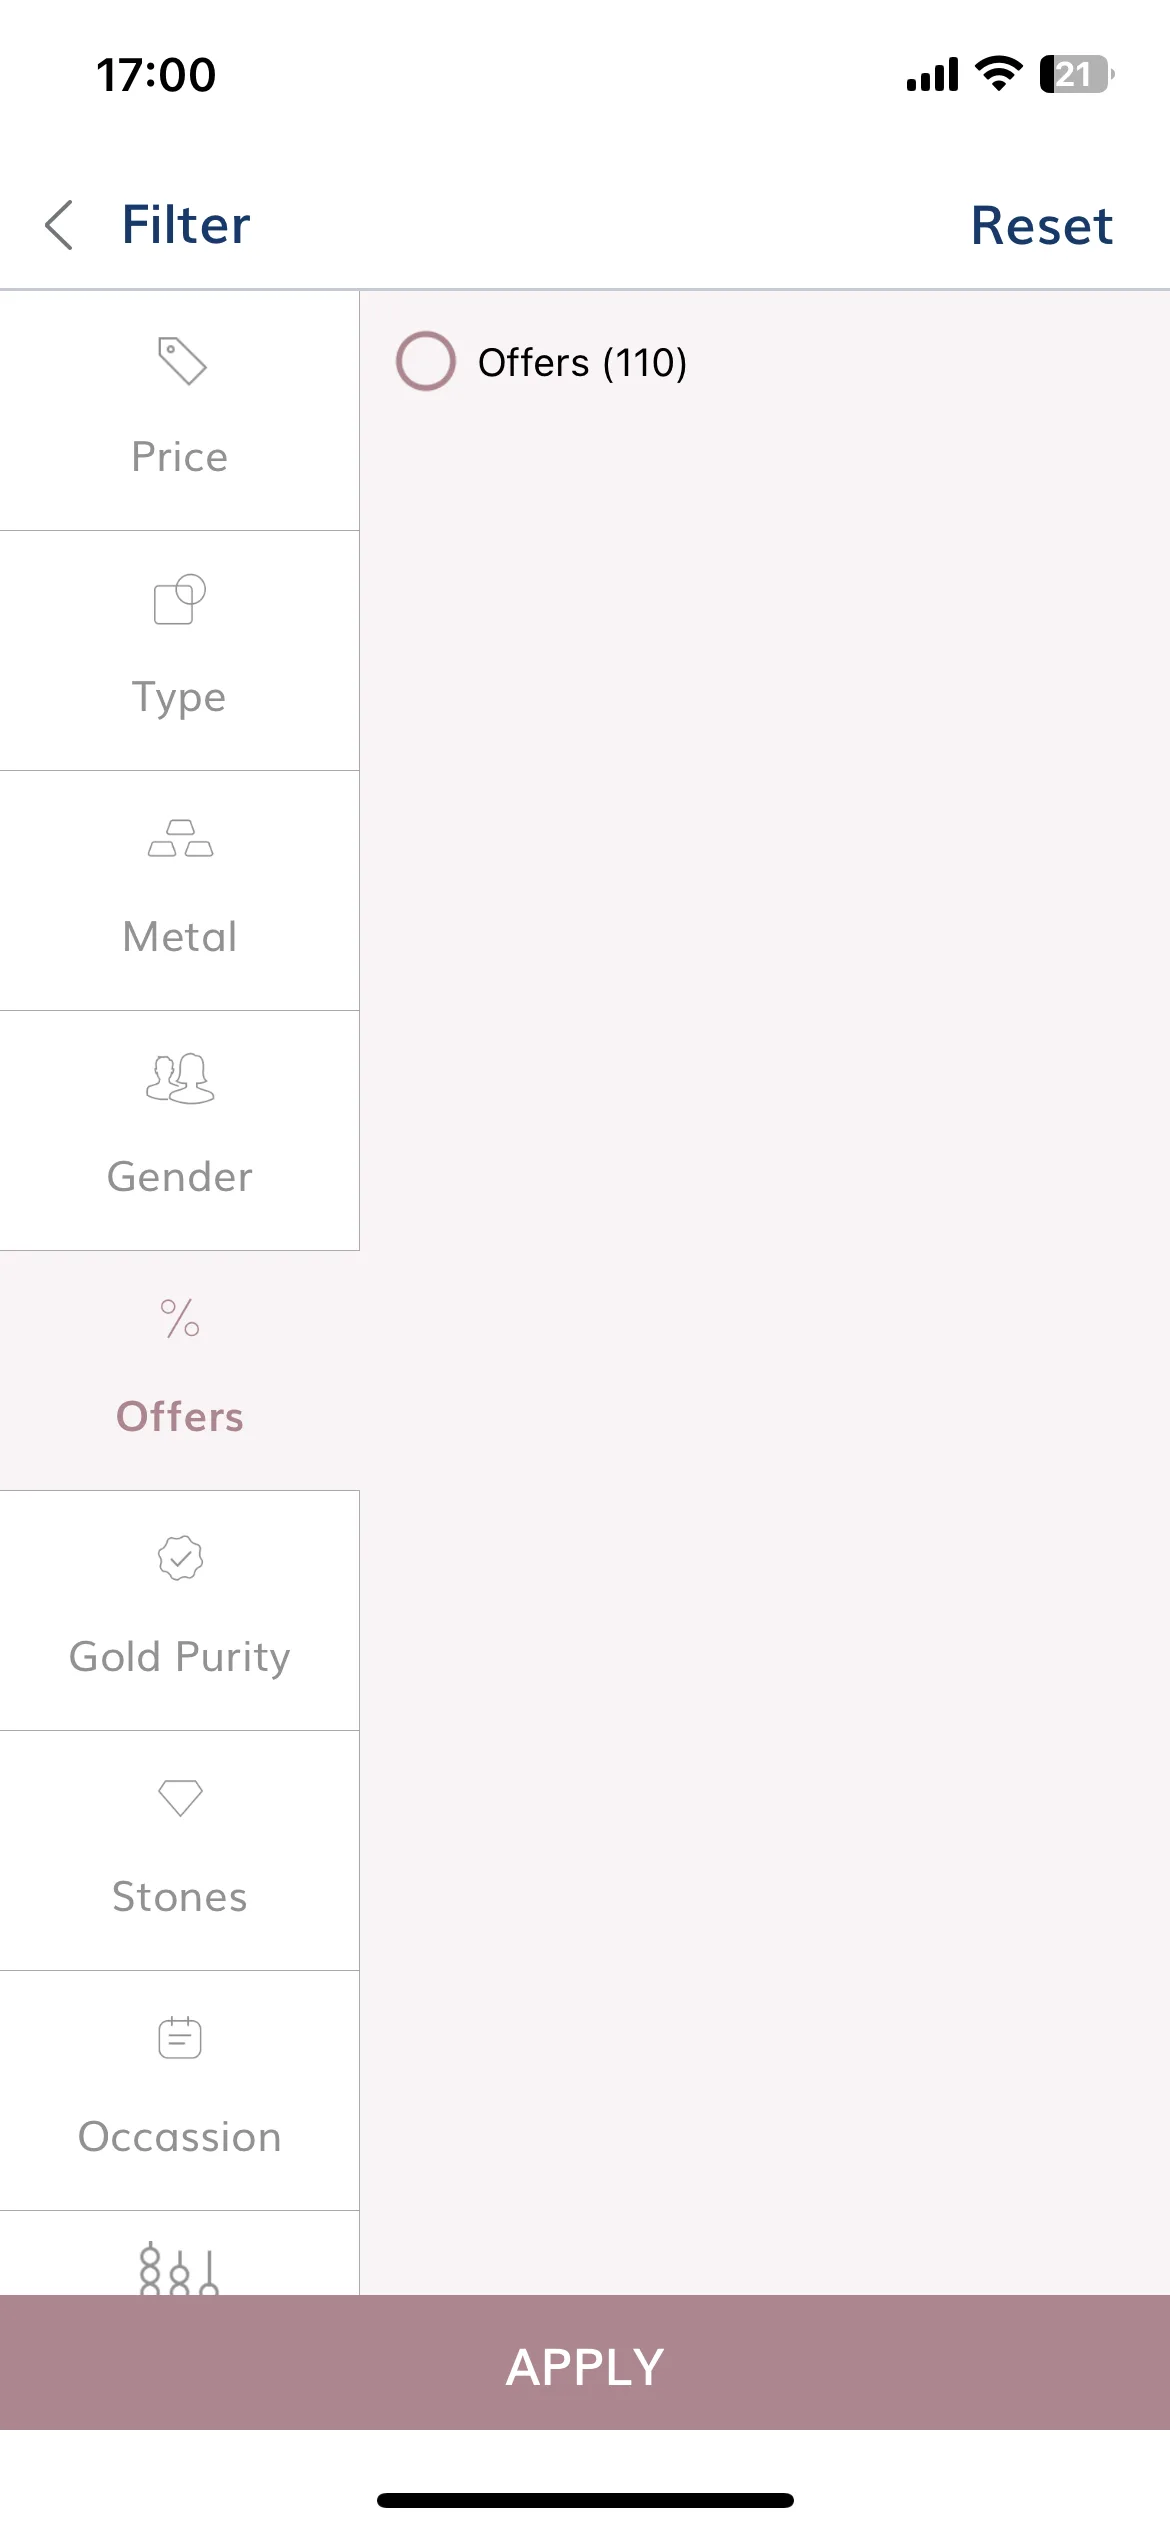Open the partially visible beads icon
Viewport: 1170px width, 2532px height.
coord(179,2268)
